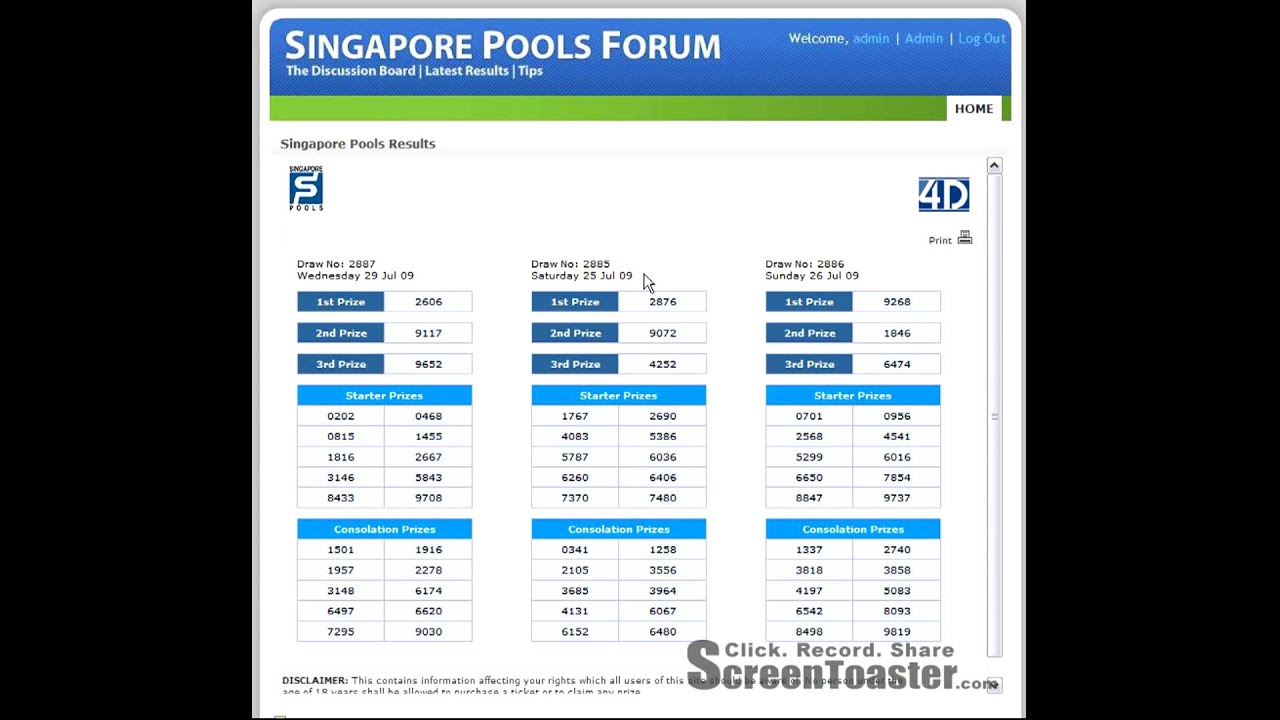Select consolation prize number 1501
Viewport: 1280px width, 720px height.
pyautogui.click(x=341, y=550)
